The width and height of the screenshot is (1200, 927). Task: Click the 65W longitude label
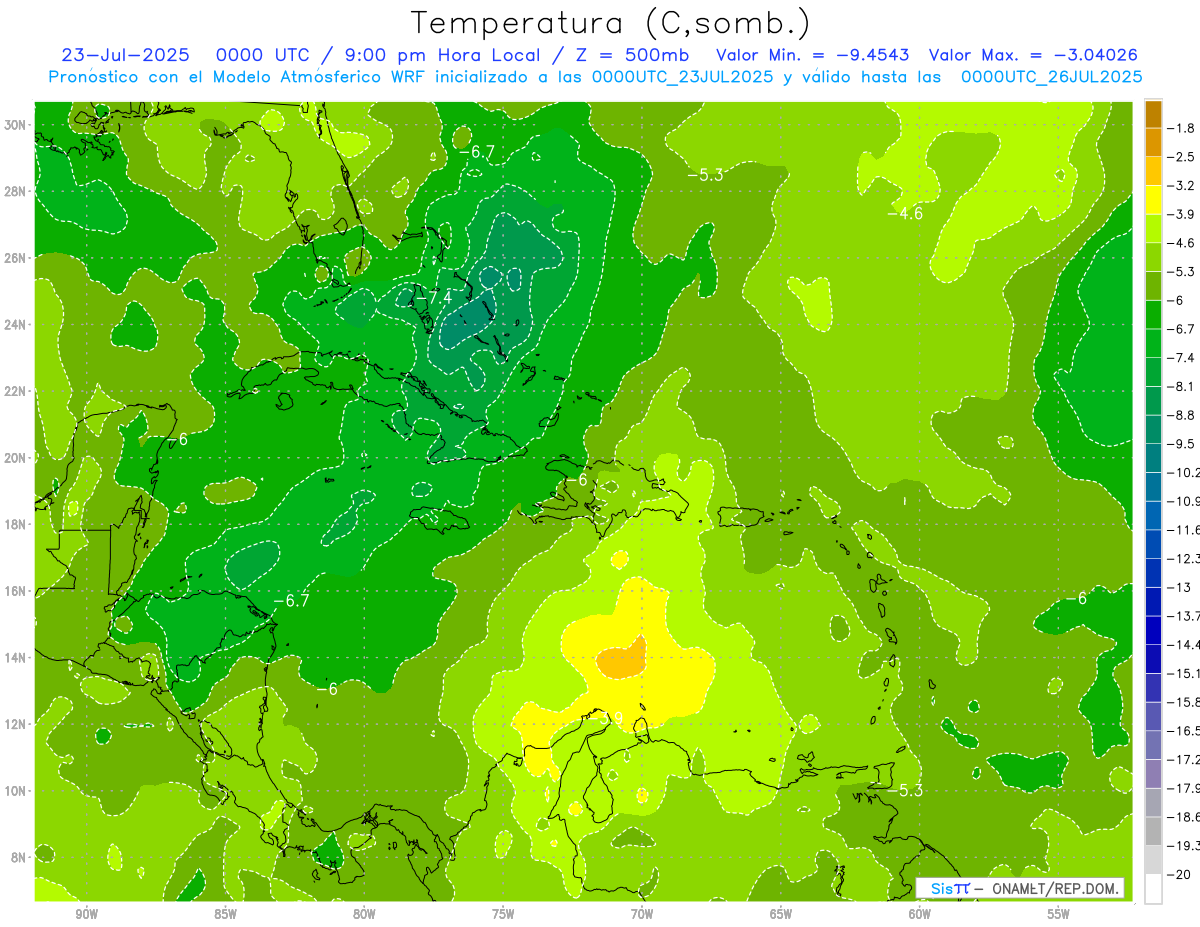pos(781,914)
